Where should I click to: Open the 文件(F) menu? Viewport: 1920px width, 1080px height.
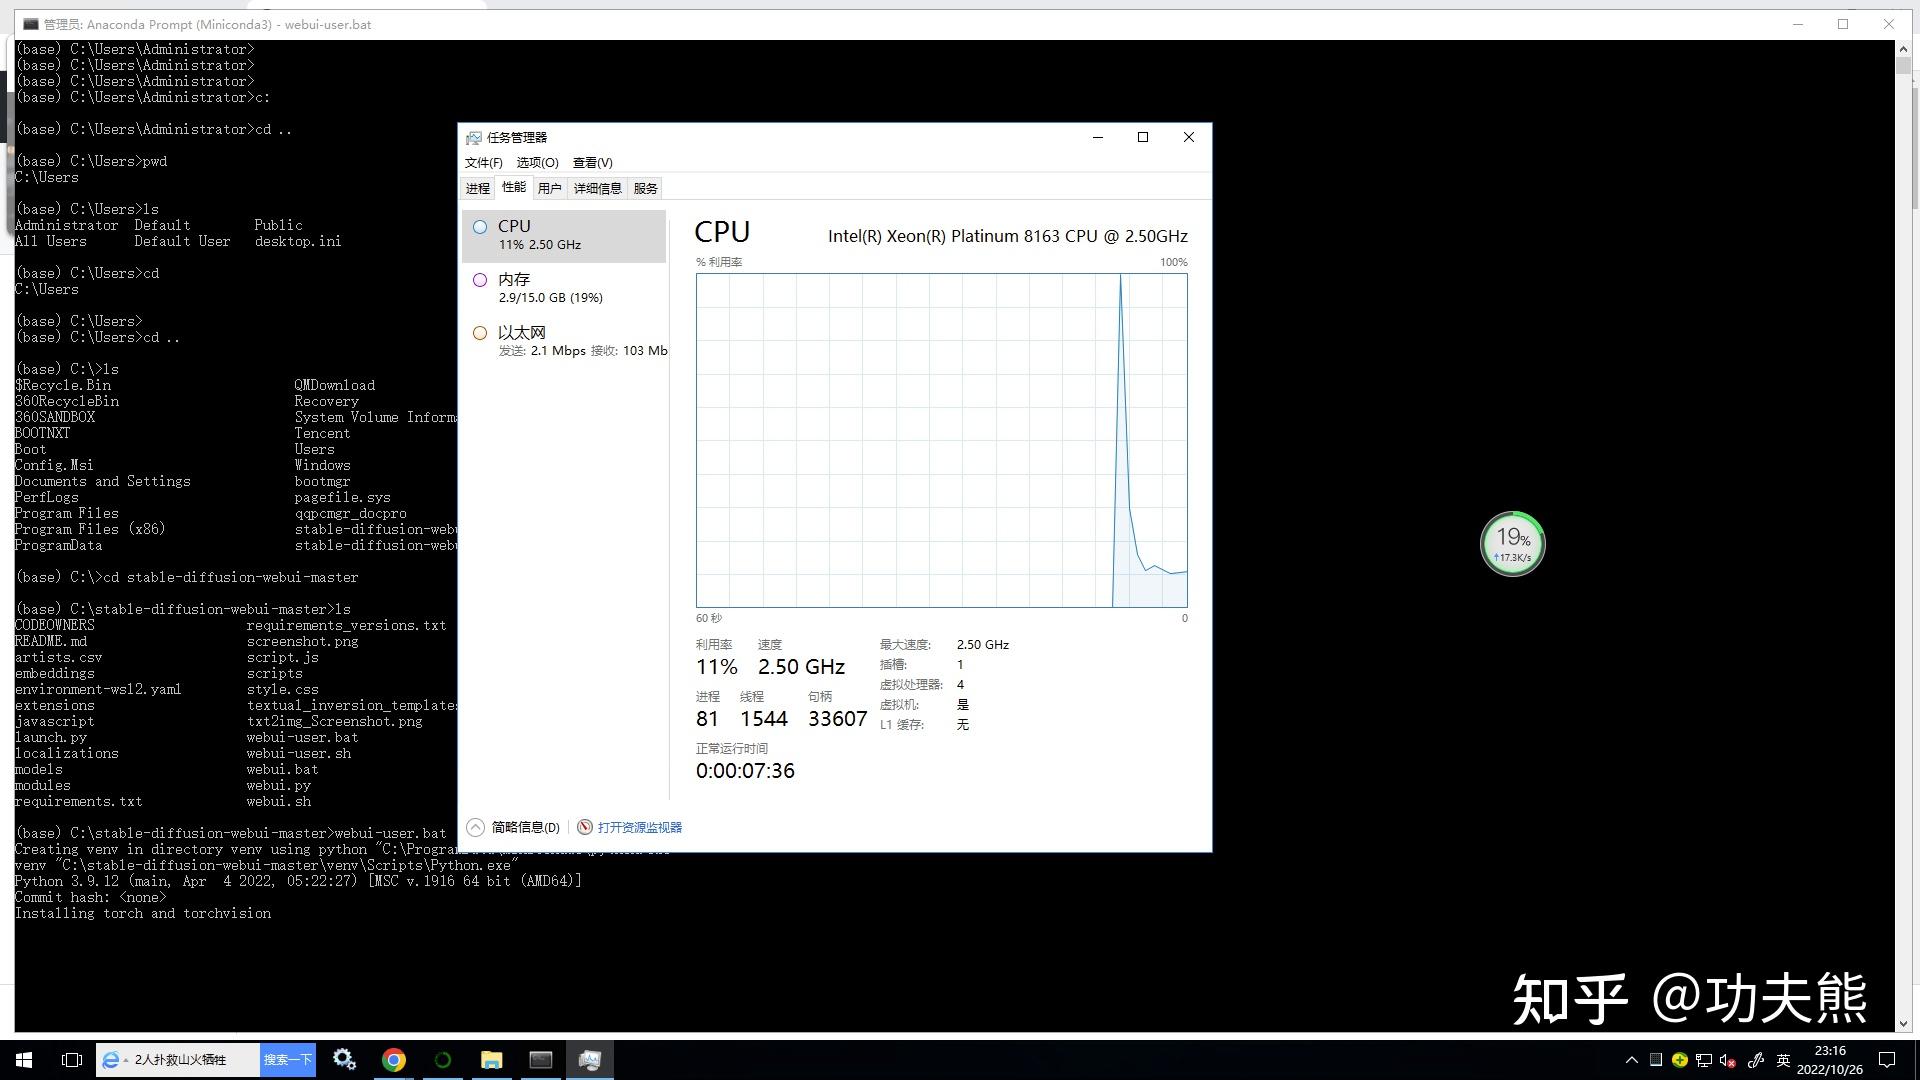point(483,163)
